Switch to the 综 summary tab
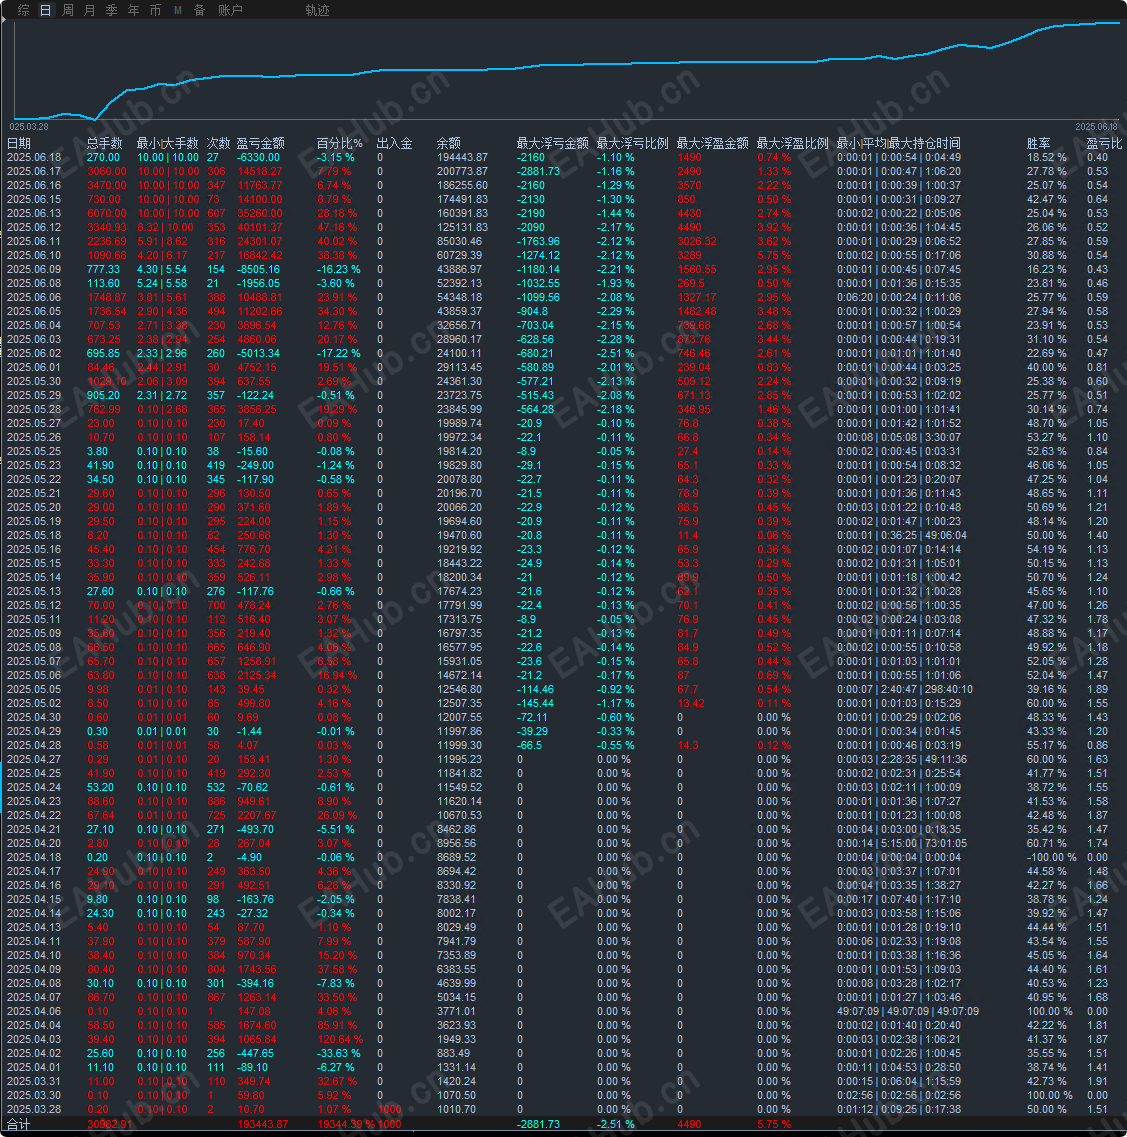This screenshot has width=1127, height=1137. tap(23, 10)
